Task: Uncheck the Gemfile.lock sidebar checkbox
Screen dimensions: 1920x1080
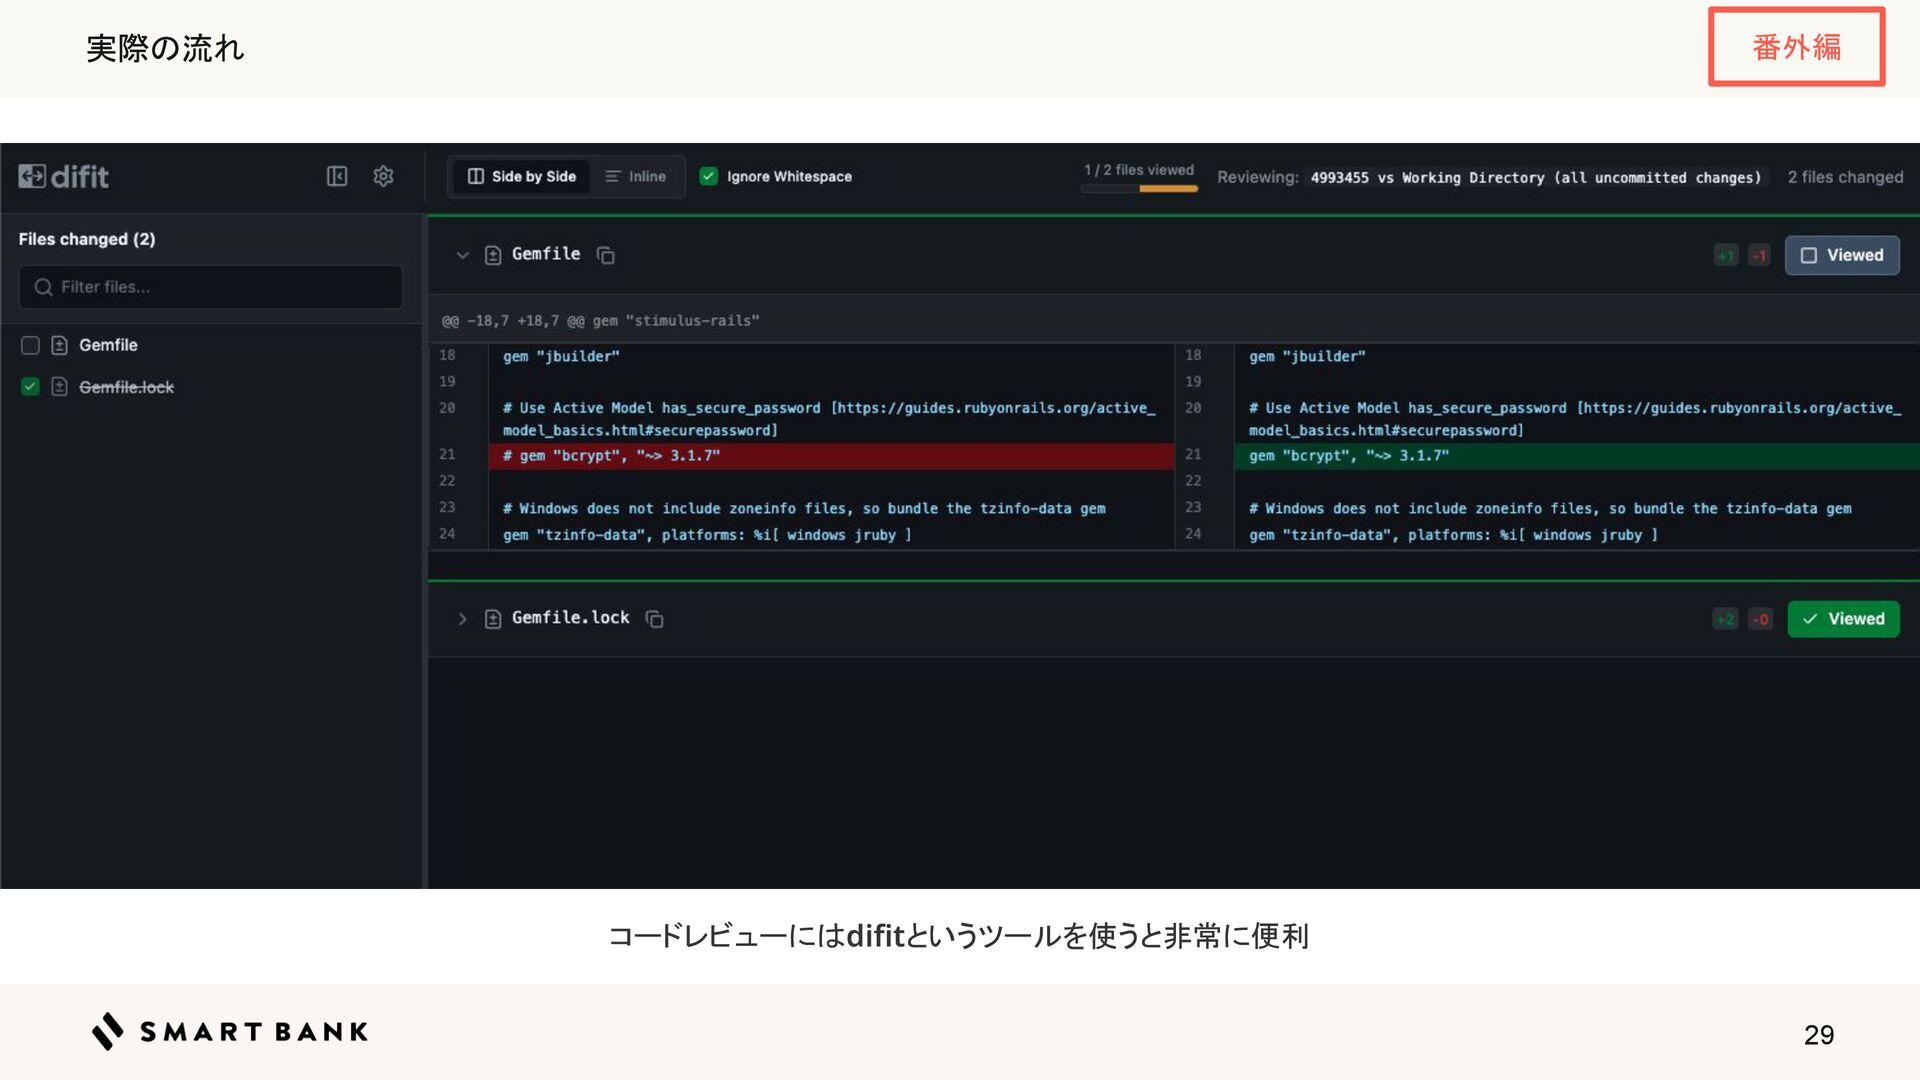Action: click(30, 387)
